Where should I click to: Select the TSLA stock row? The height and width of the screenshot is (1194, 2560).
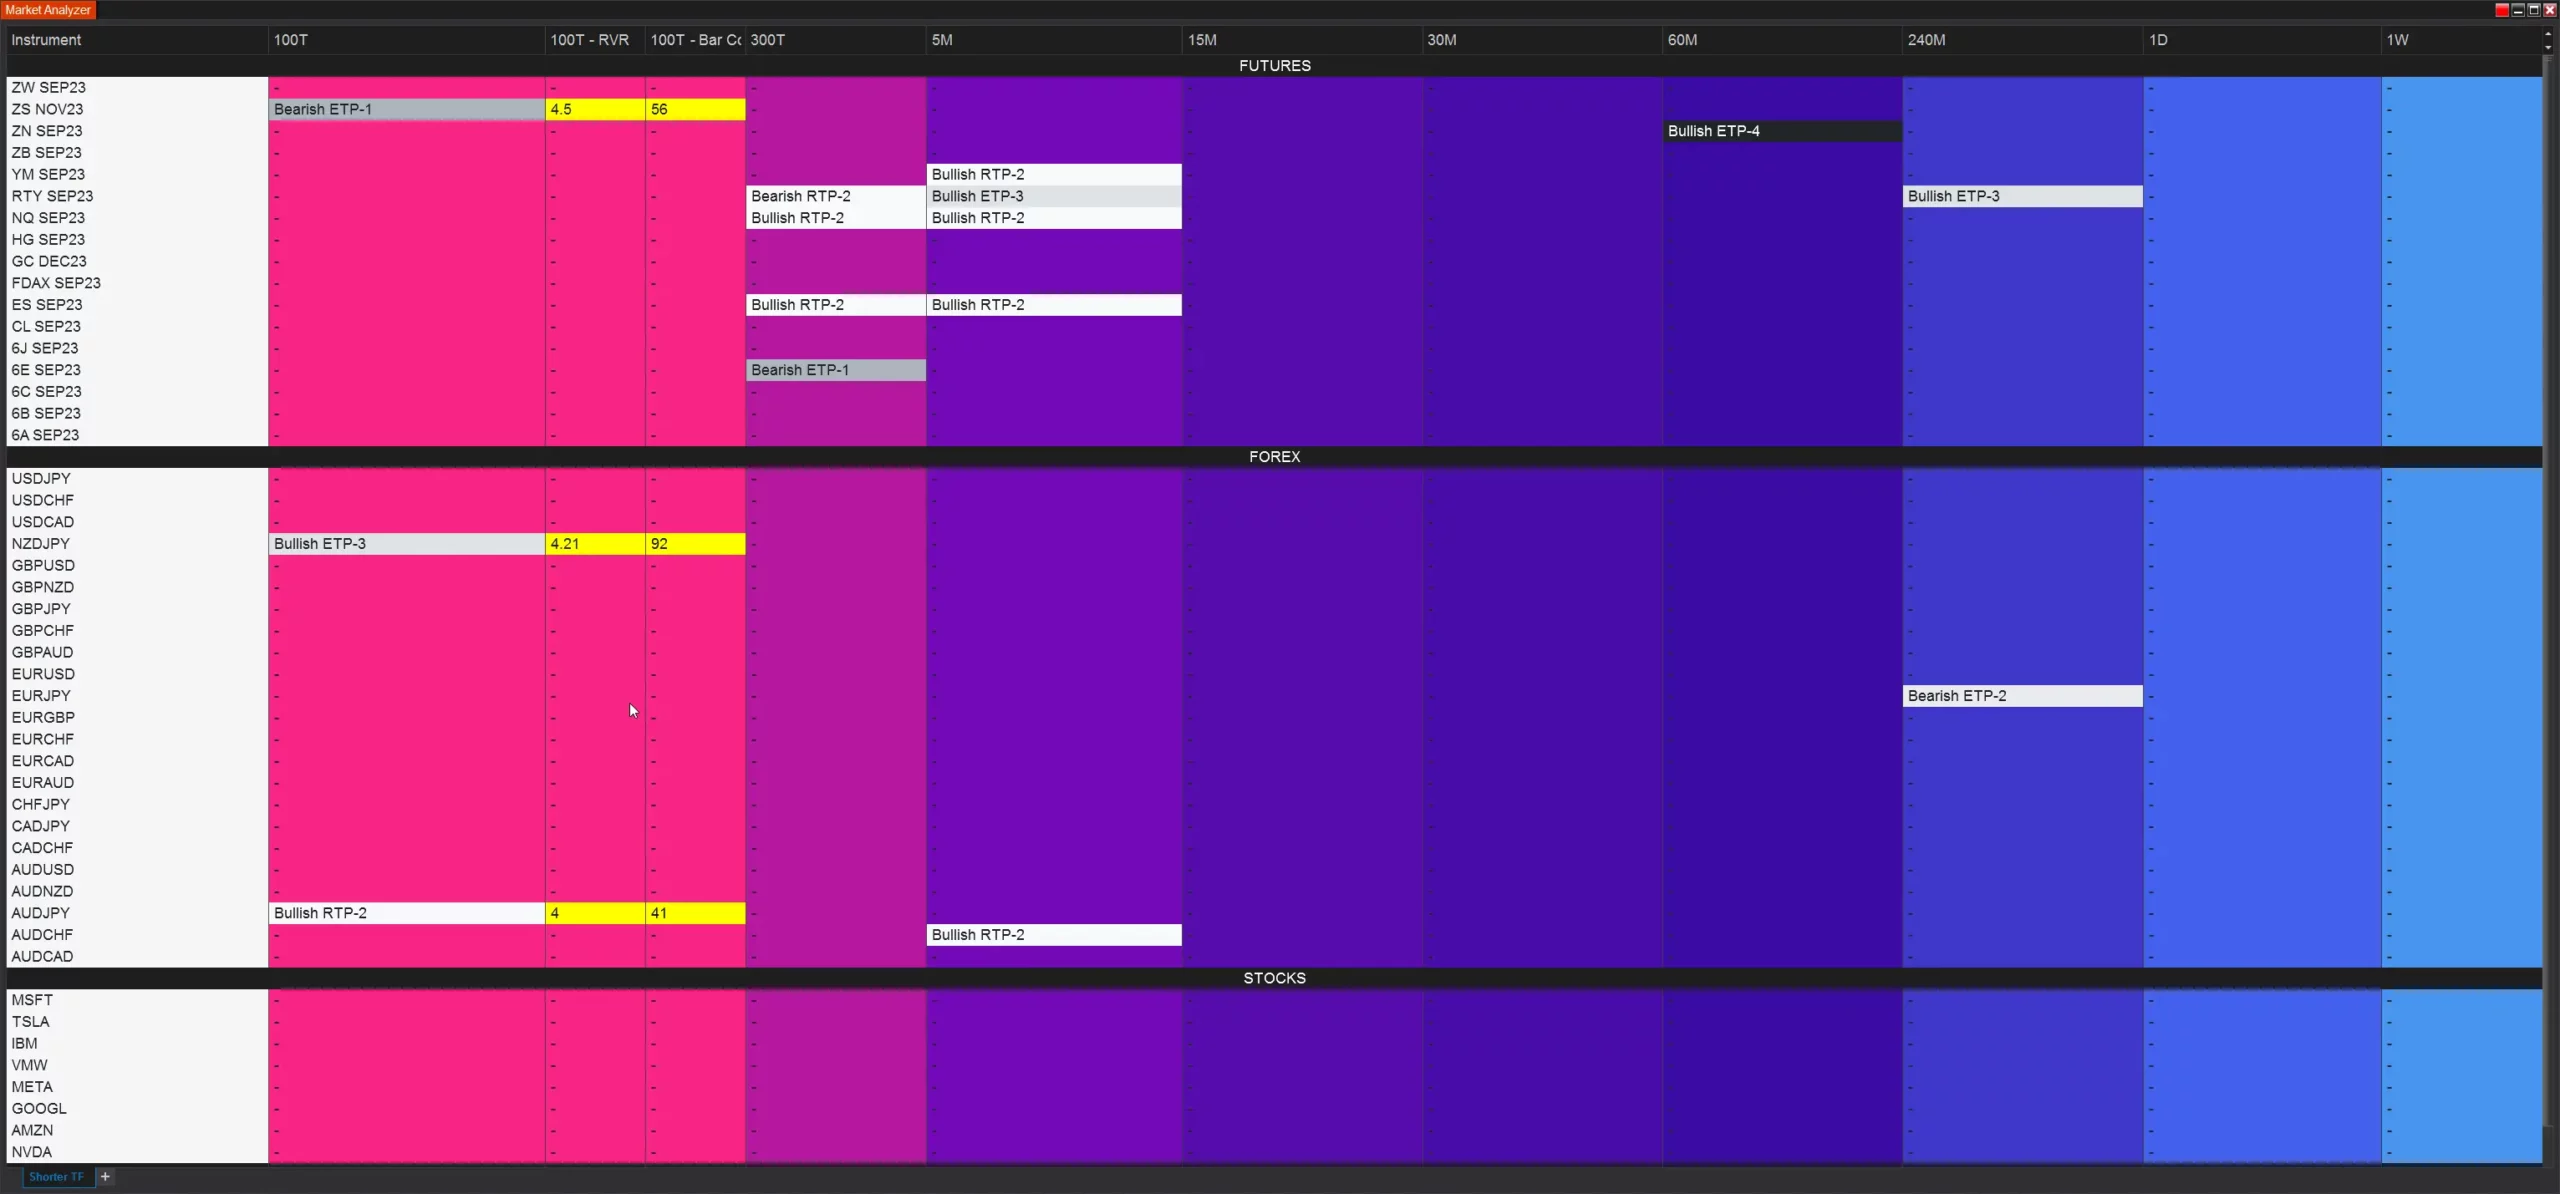30,1022
